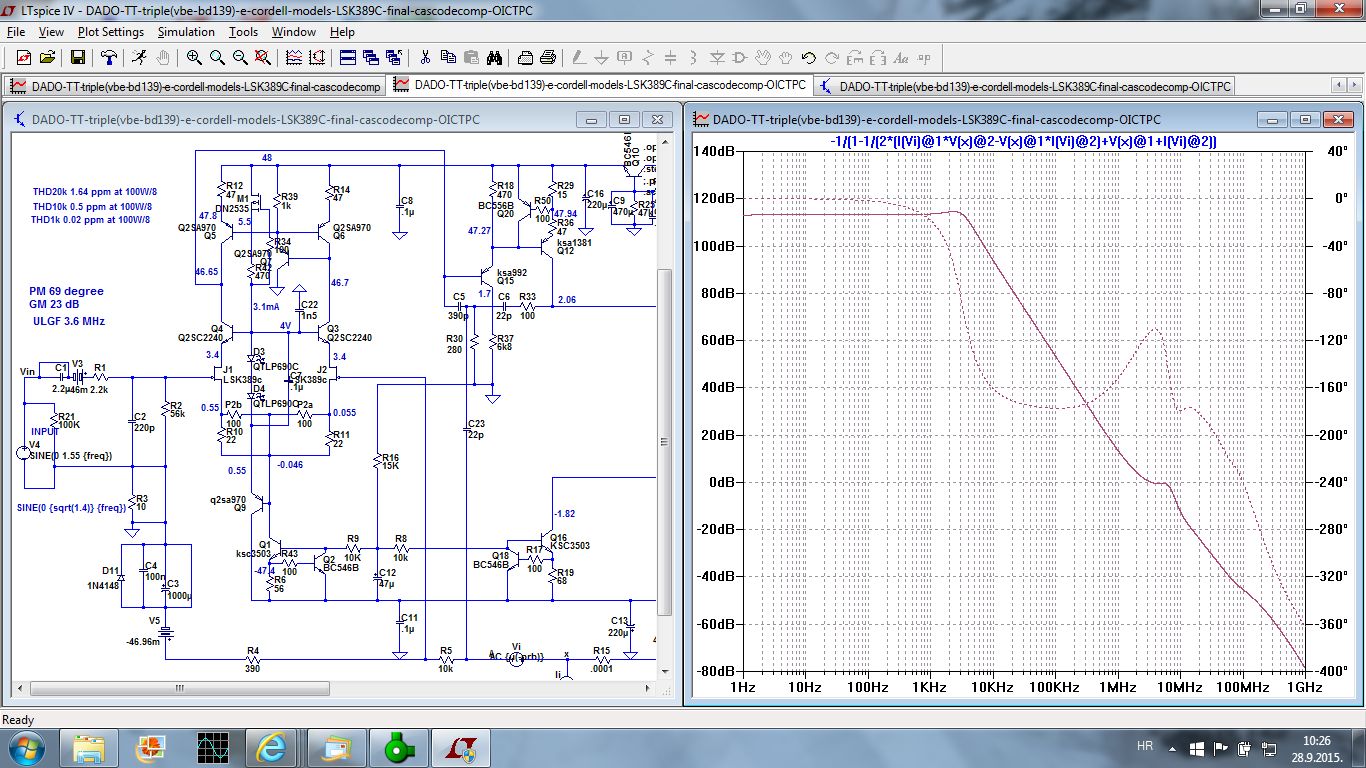This screenshot has height=768, width=1366.
Task: Open the Tools menu
Action: tap(243, 32)
